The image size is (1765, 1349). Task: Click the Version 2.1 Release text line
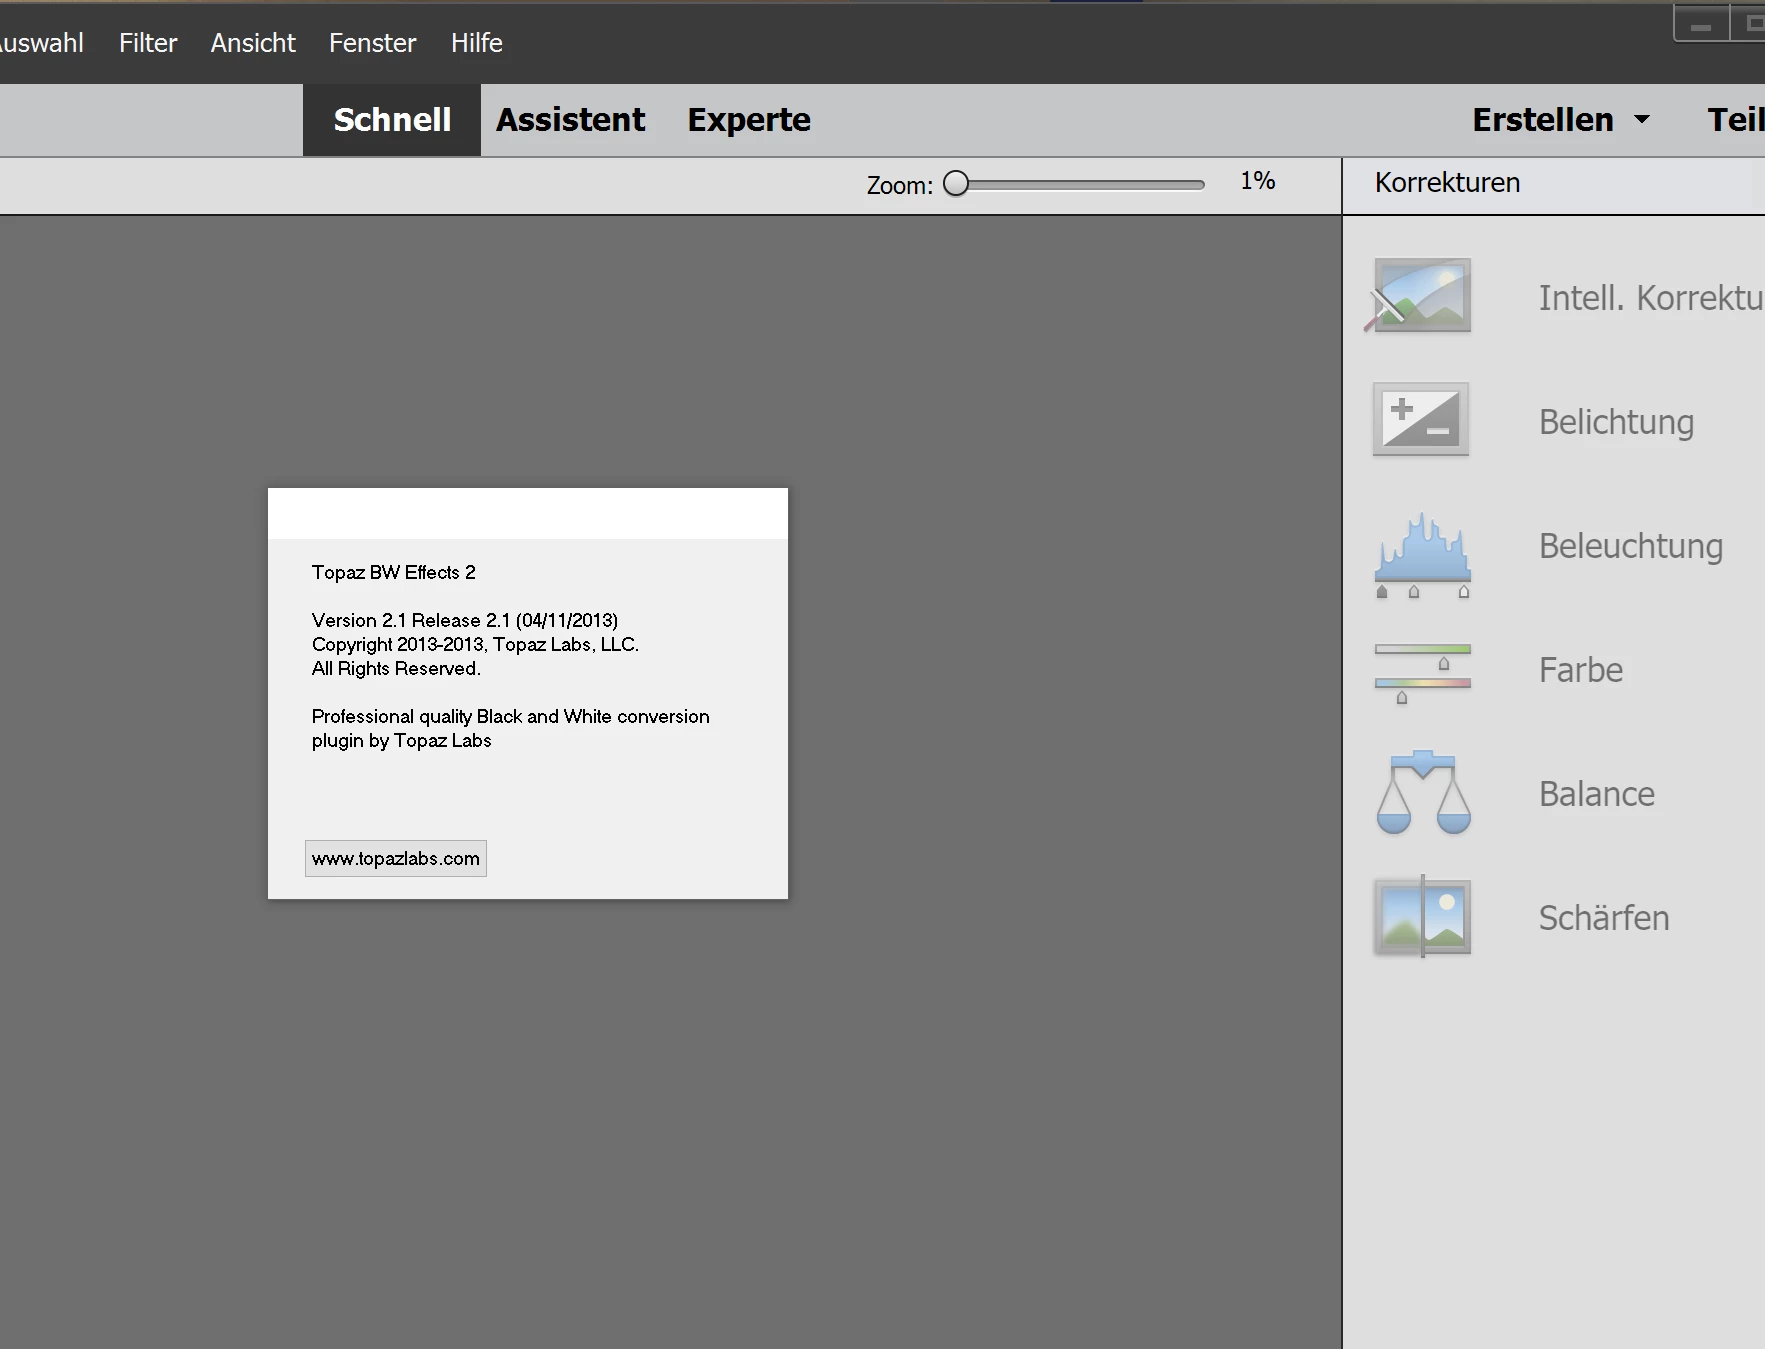click(465, 620)
